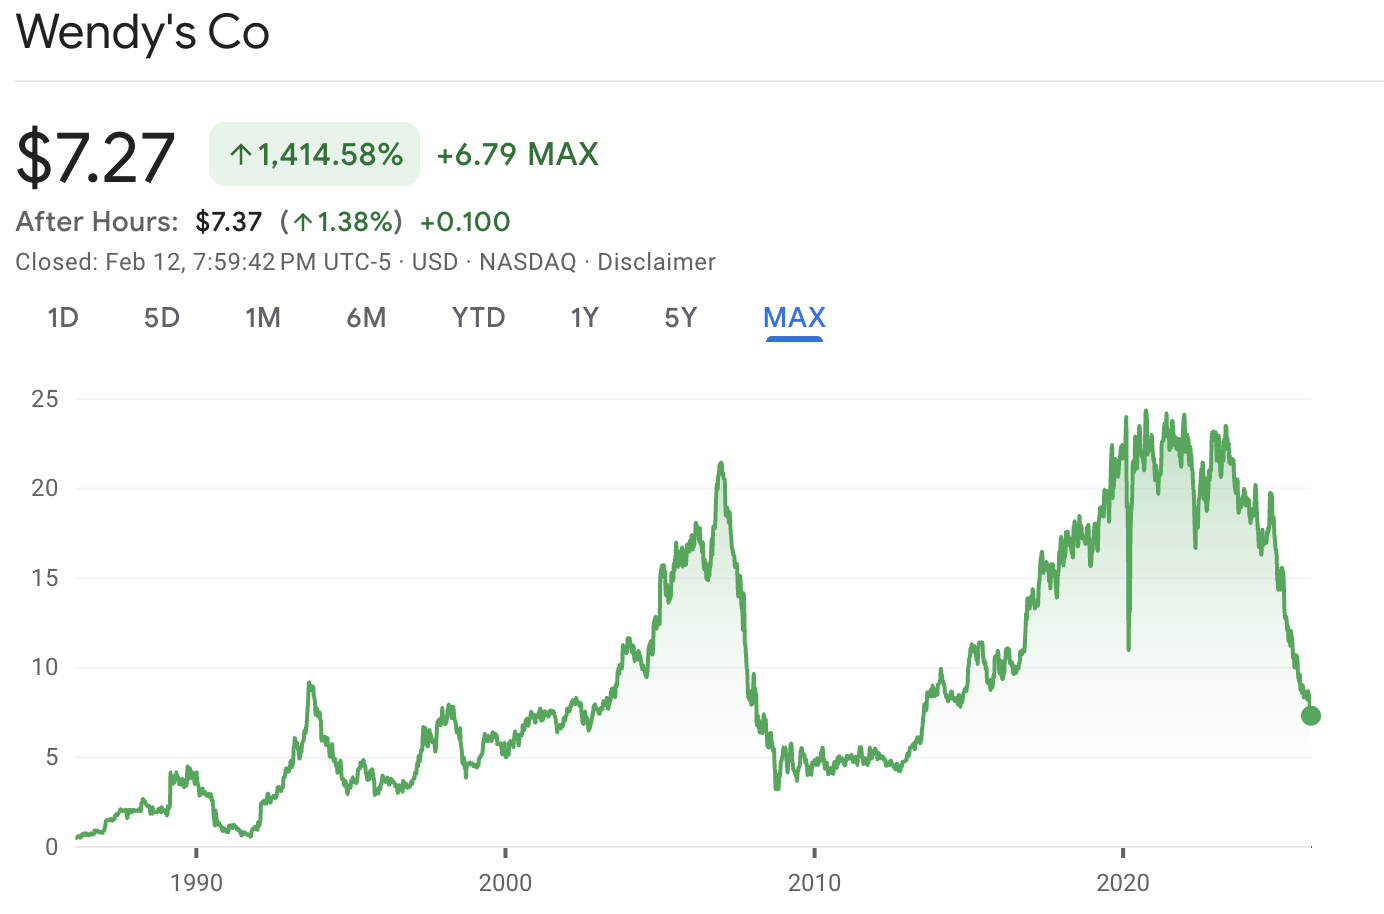Image resolution: width=1384 pixels, height=914 pixels.
Task: Switch to the 5D chart view
Action: [x=161, y=317]
